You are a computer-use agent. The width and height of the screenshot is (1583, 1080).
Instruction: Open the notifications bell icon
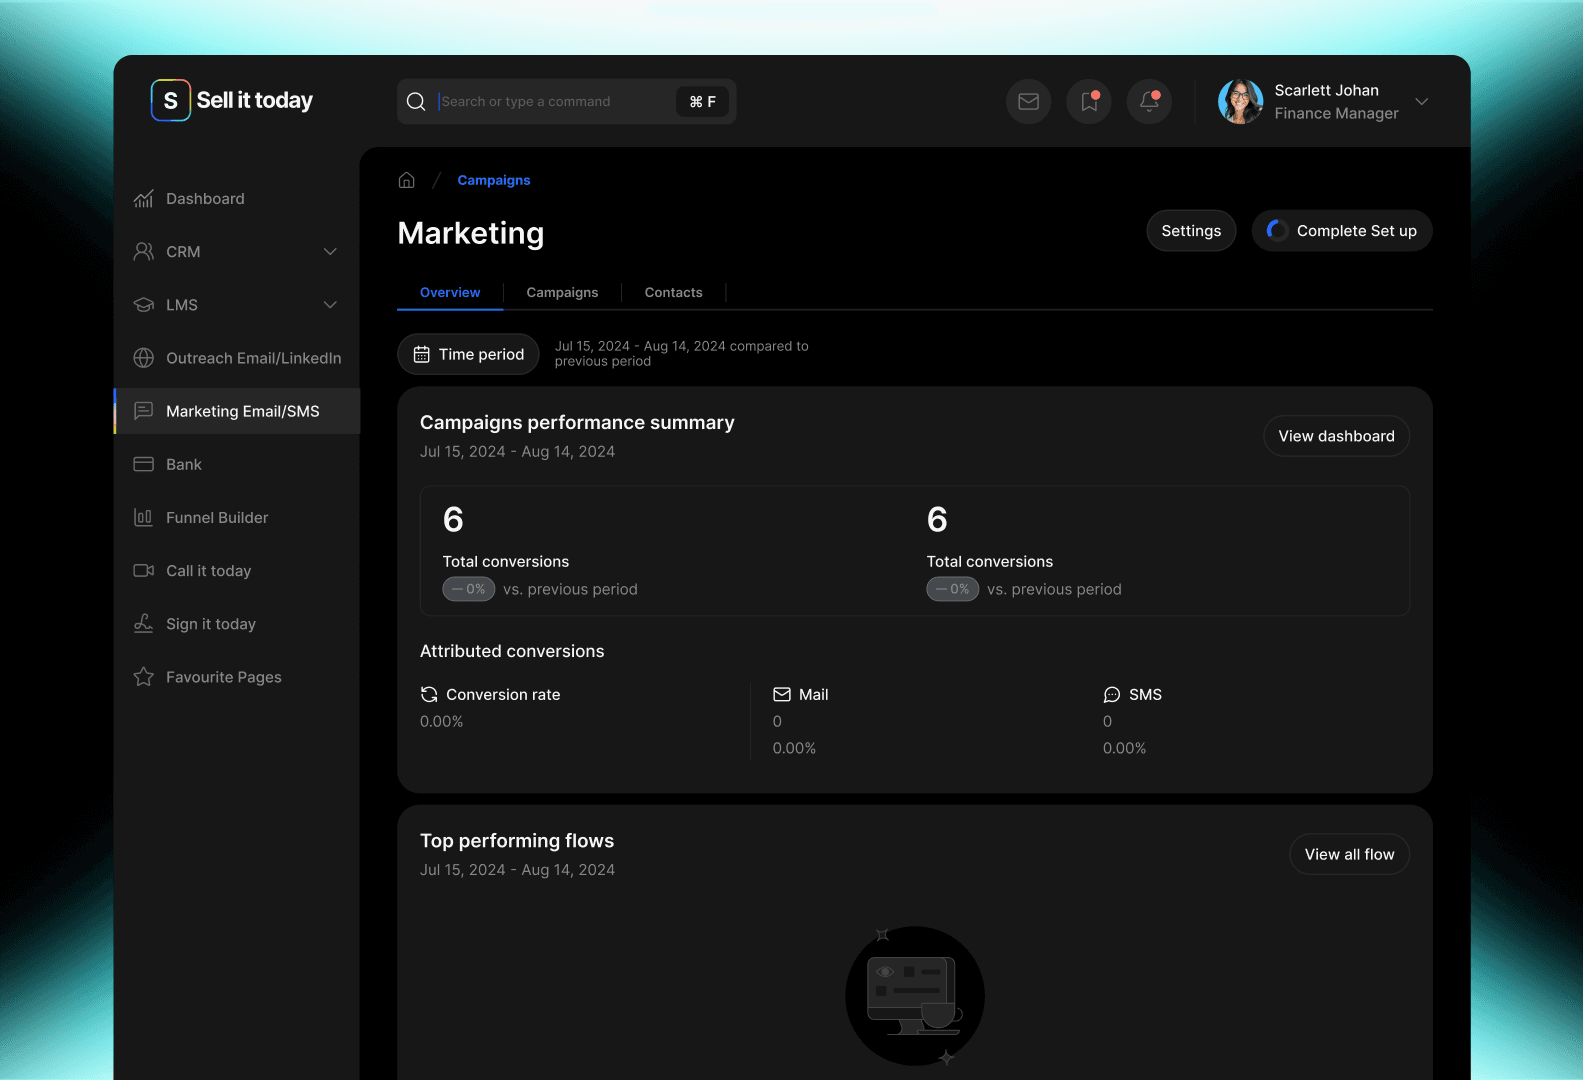point(1149,102)
